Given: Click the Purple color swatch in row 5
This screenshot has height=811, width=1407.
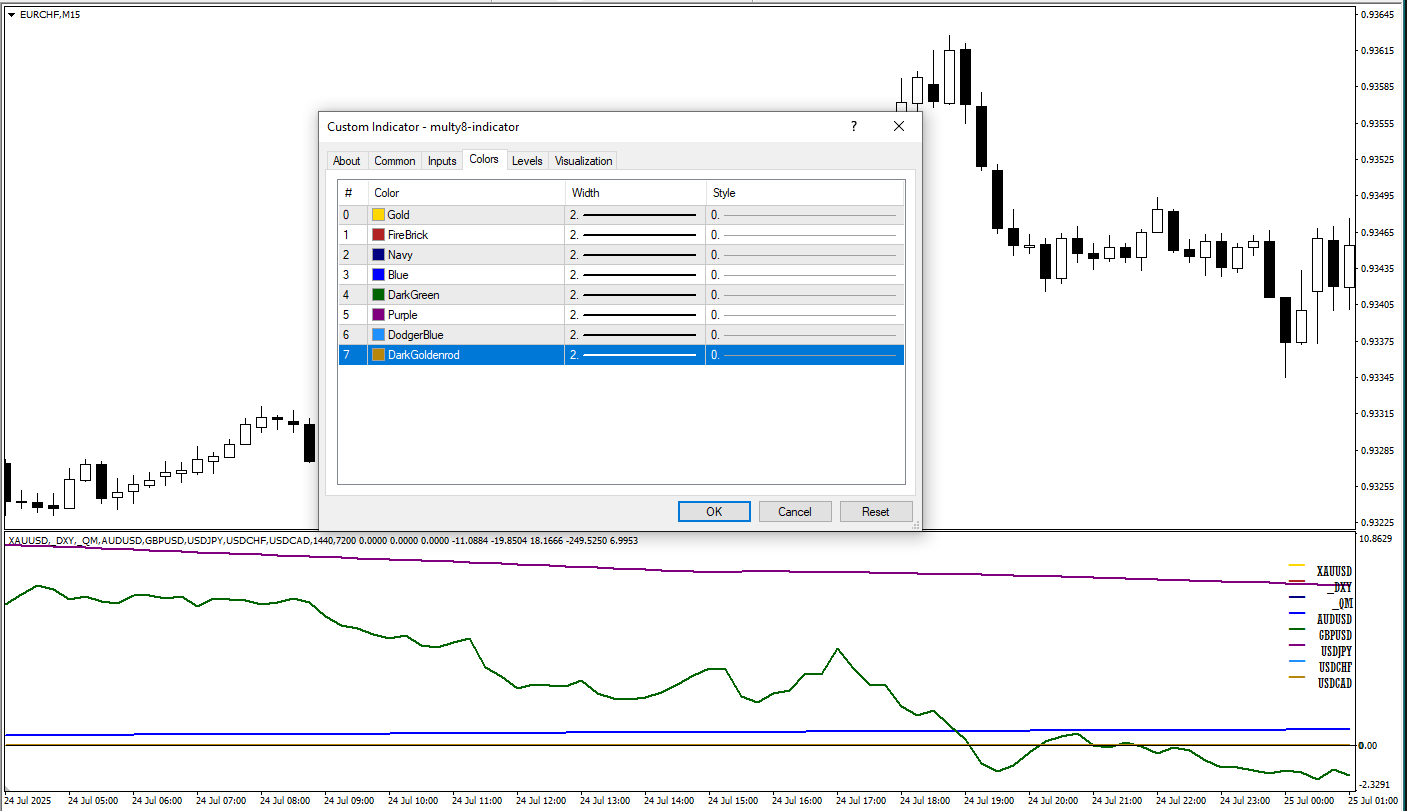Looking at the screenshot, I should pos(378,315).
